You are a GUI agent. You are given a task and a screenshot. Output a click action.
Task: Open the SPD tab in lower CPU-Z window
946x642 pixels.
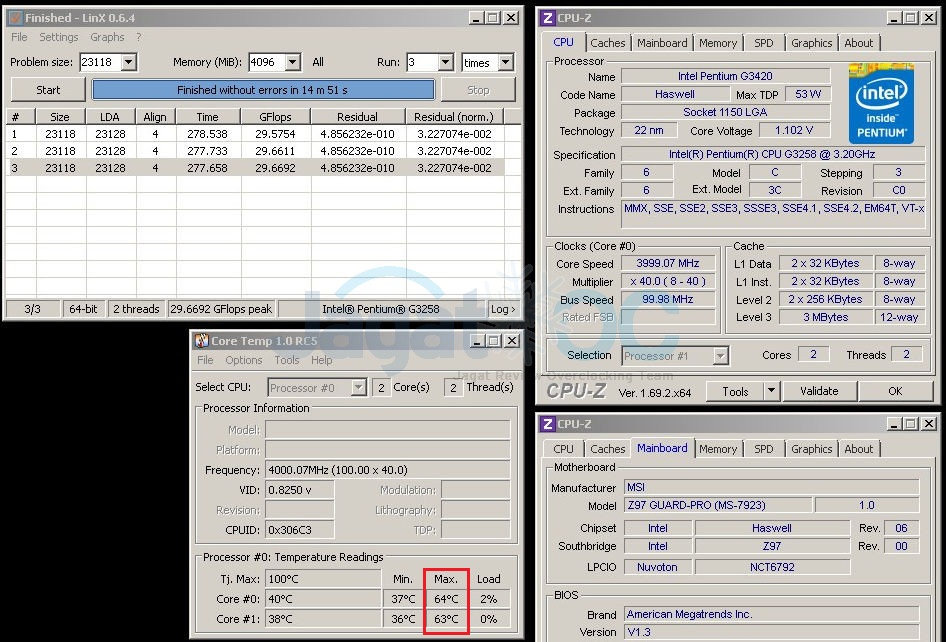pos(763,449)
